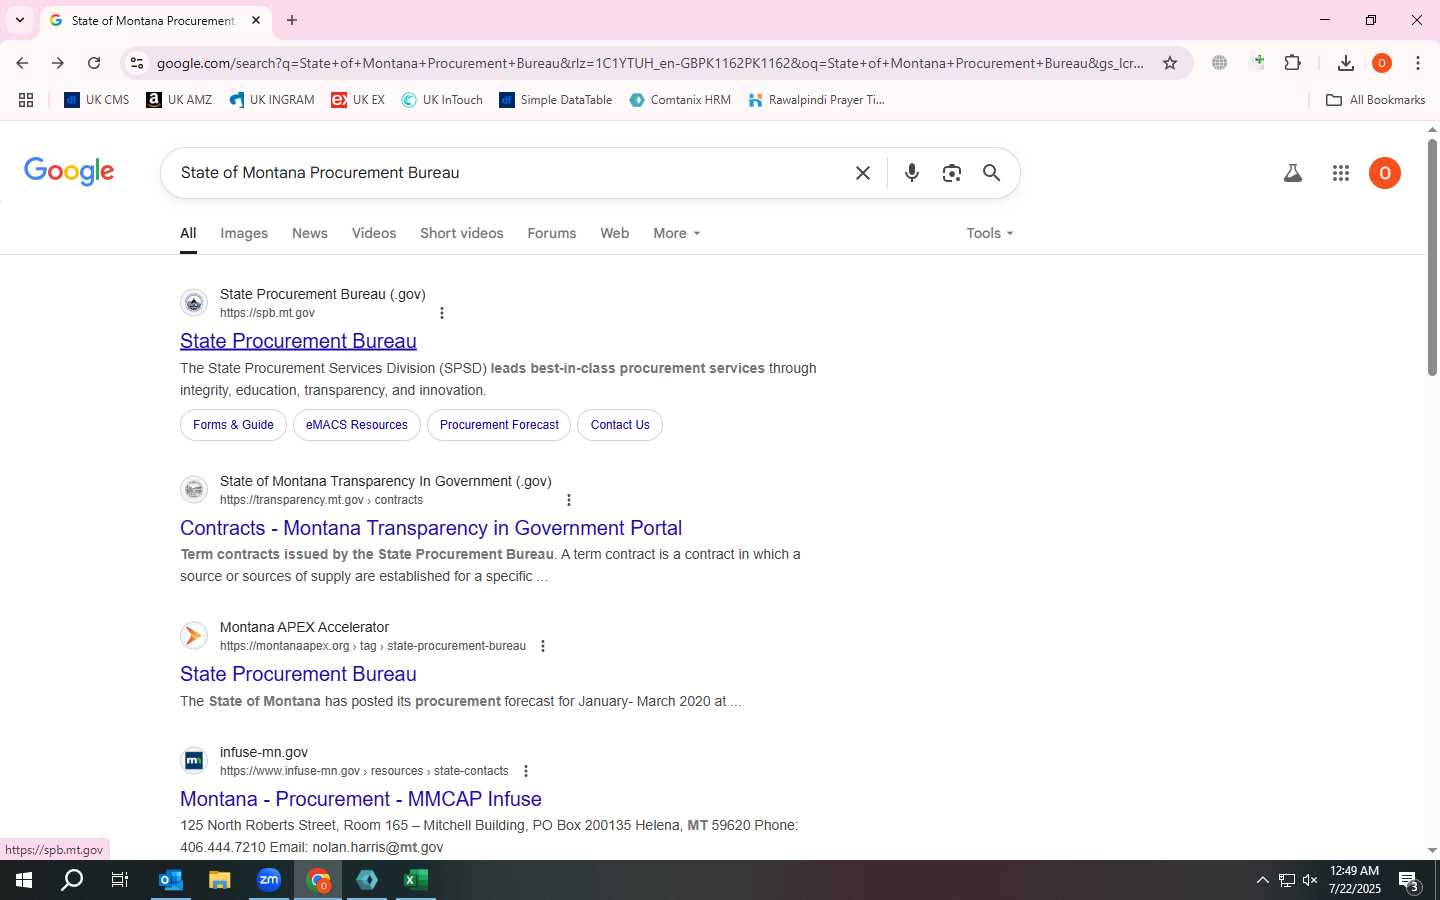The height and width of the screenshot is (900, 1440).
Task: Search by image with Lens icon
Action: coord(952,173)
